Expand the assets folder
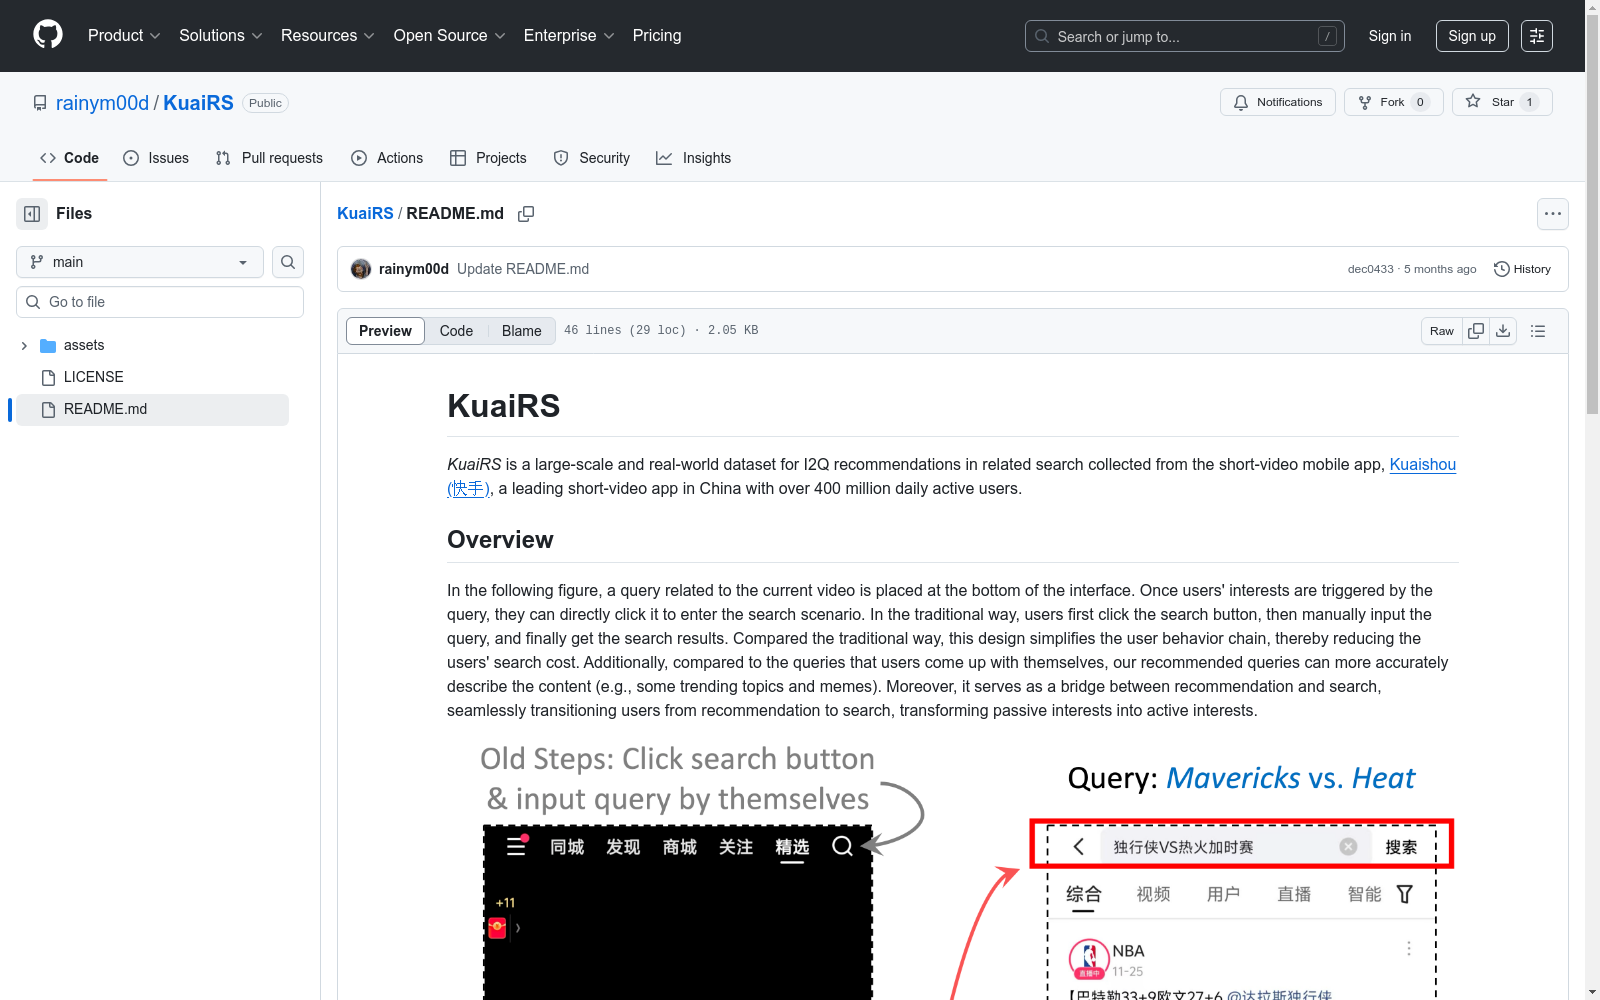The height and width of the screenshot is (1000, 1600). tap(24, 346)
